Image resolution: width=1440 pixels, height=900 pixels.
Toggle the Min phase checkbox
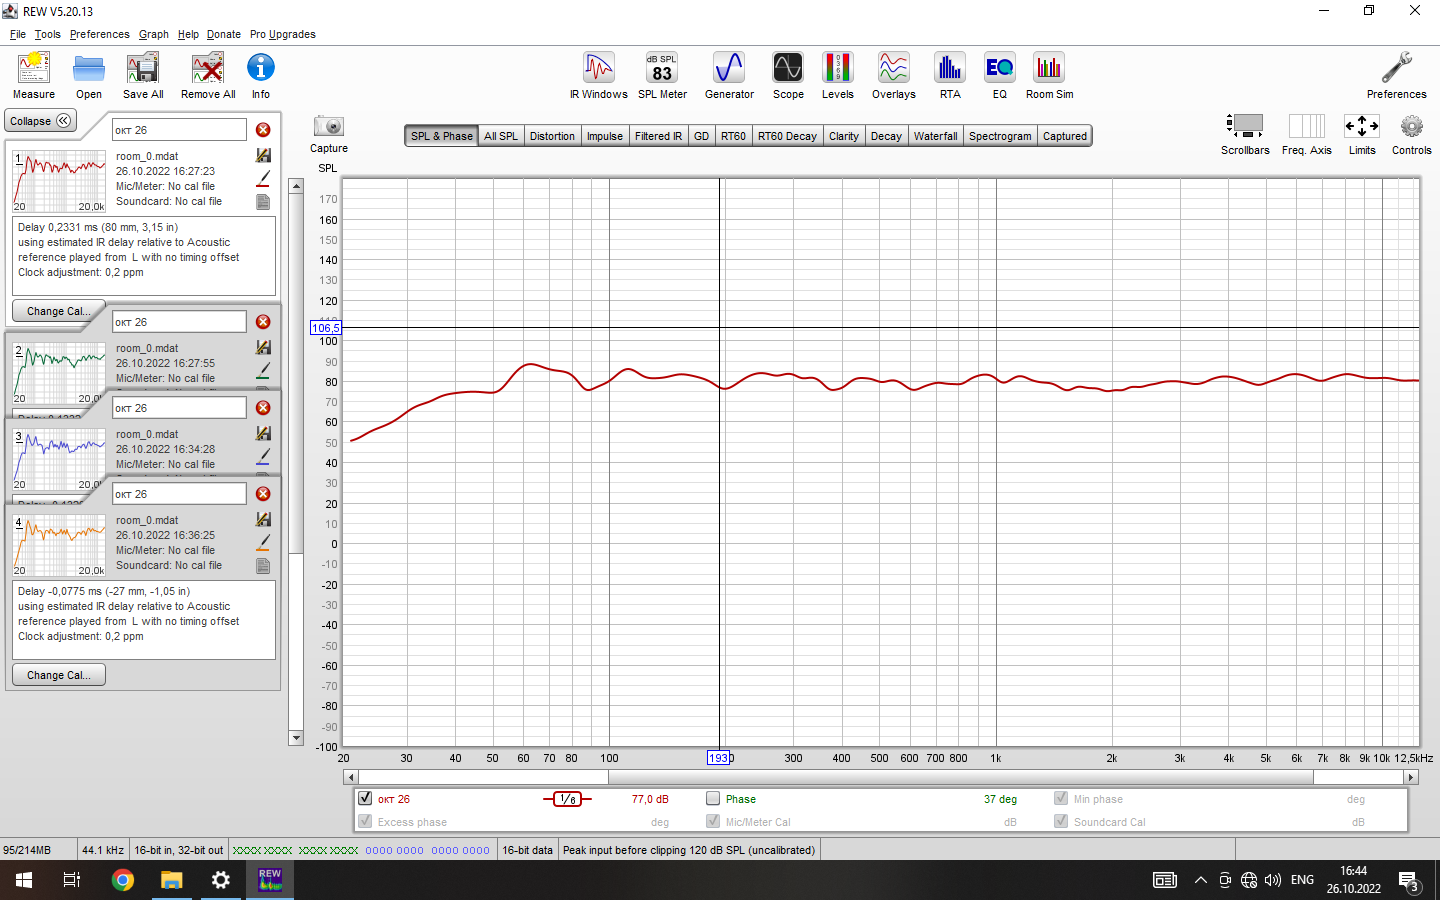[1061, 799]
